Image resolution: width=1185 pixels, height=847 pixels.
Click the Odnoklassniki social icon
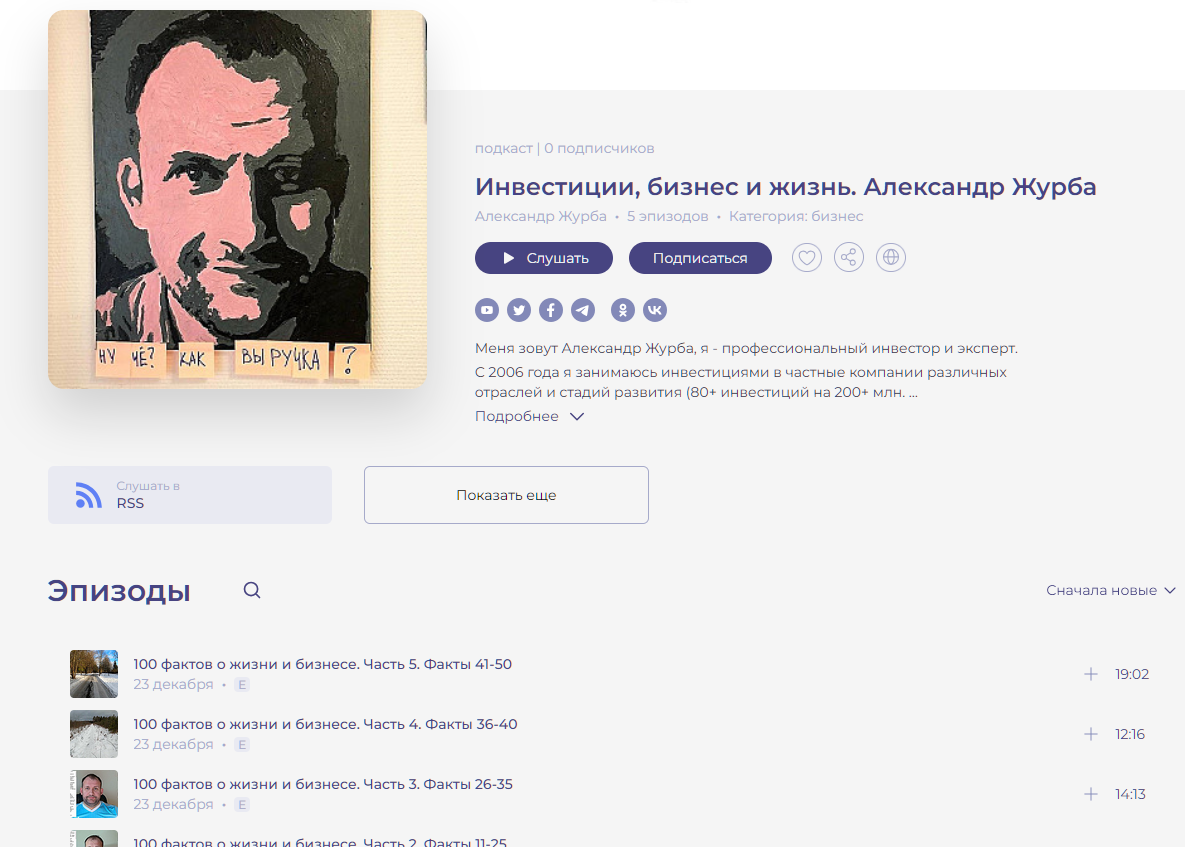point(623,310)
